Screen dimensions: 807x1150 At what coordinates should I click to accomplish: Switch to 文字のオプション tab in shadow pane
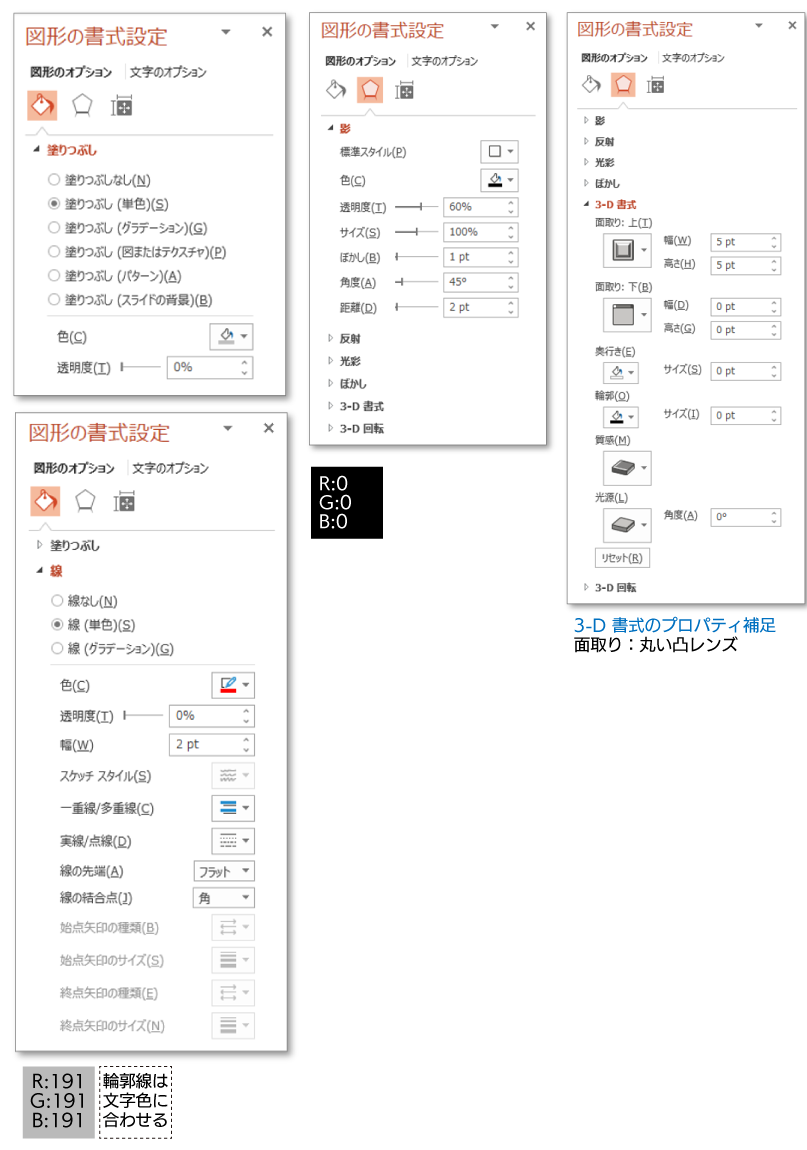445,61
